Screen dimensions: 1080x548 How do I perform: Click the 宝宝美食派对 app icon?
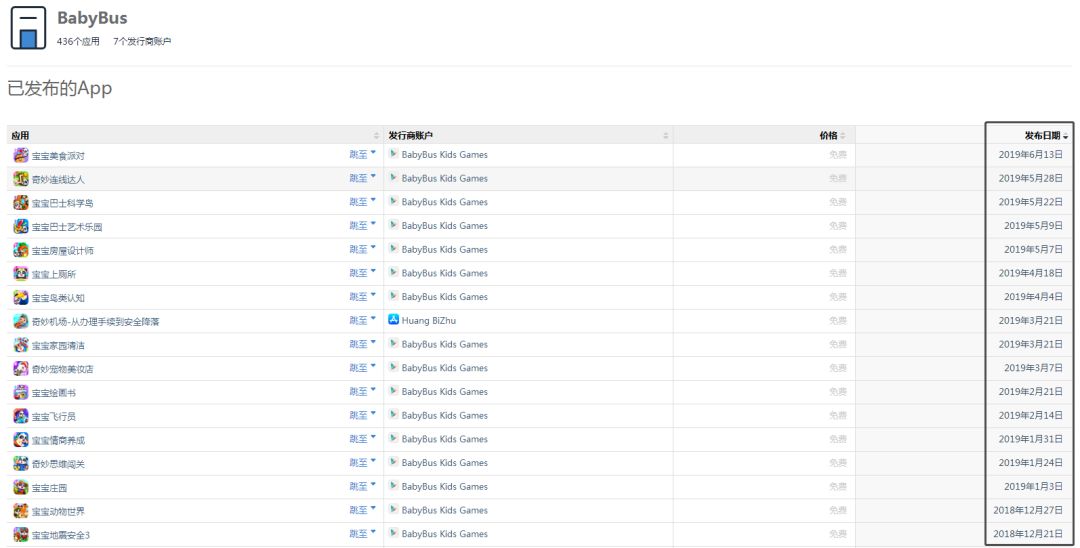[21, 155]
